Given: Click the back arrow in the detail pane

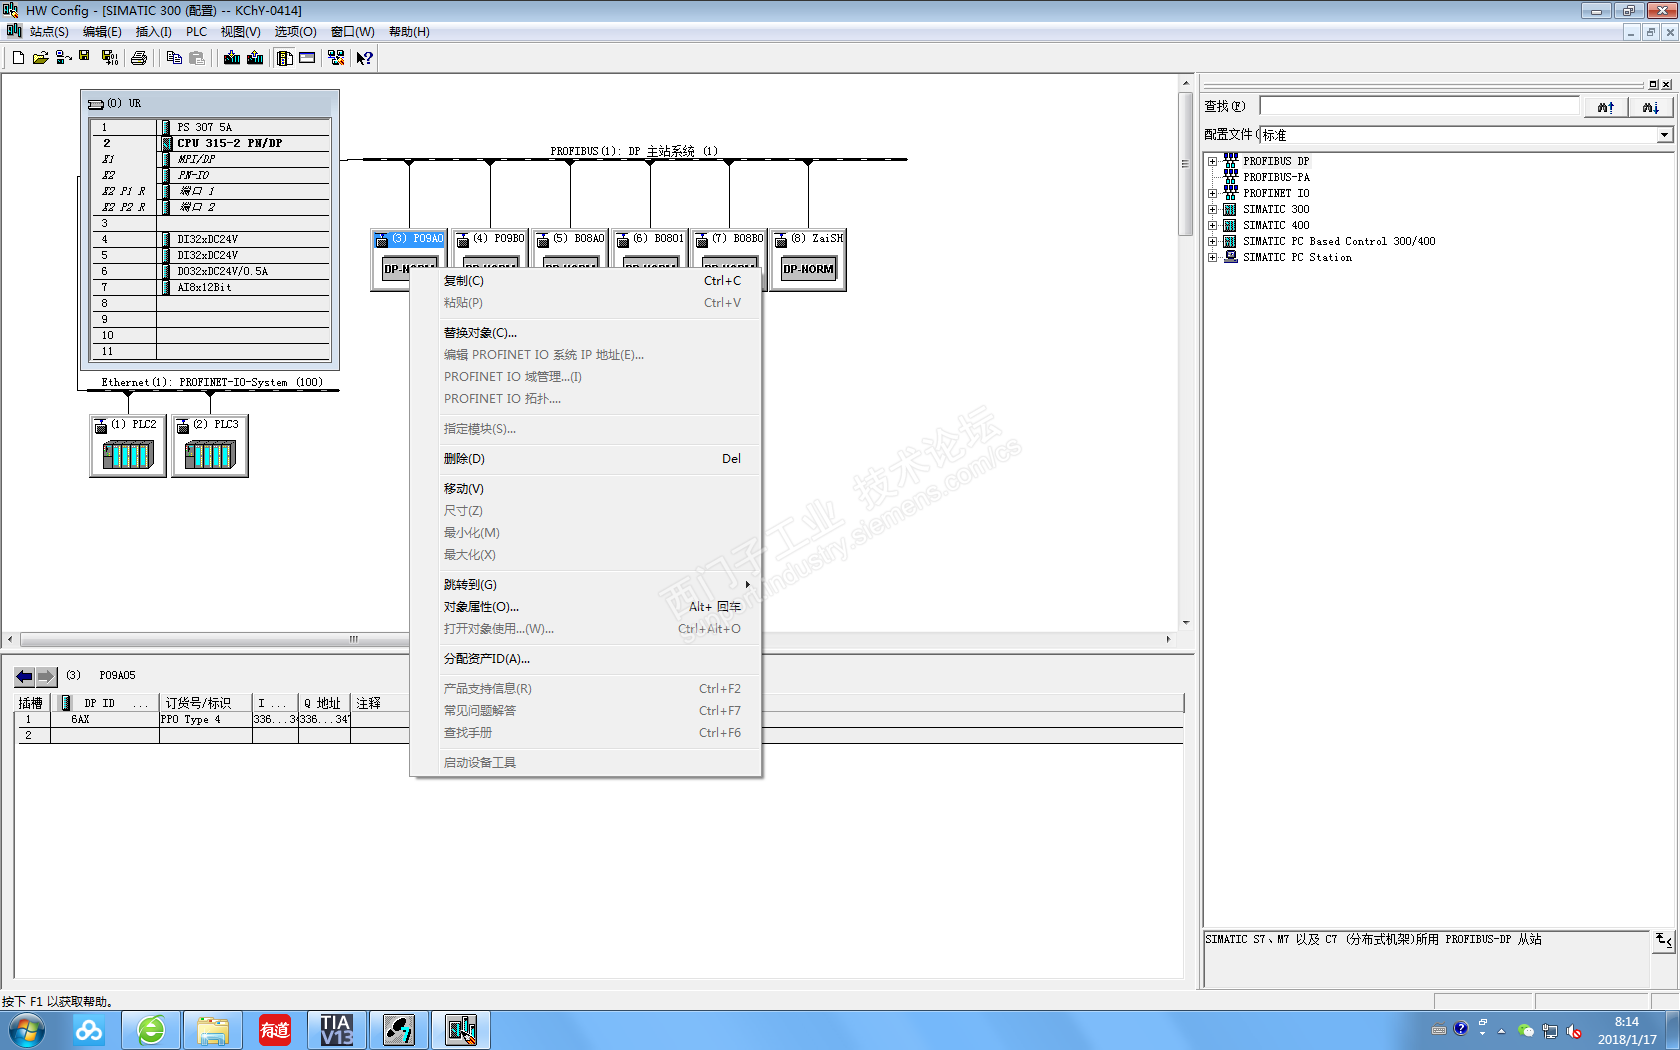Looking at the screenshot, I should [24, 676].
